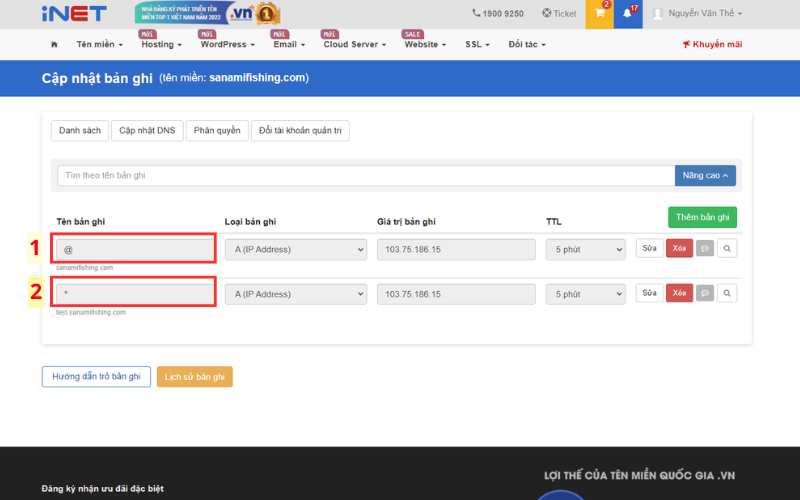Screen dimensions: 800x500
Task: Click the * record name field
Action: (x=135, y=294)
